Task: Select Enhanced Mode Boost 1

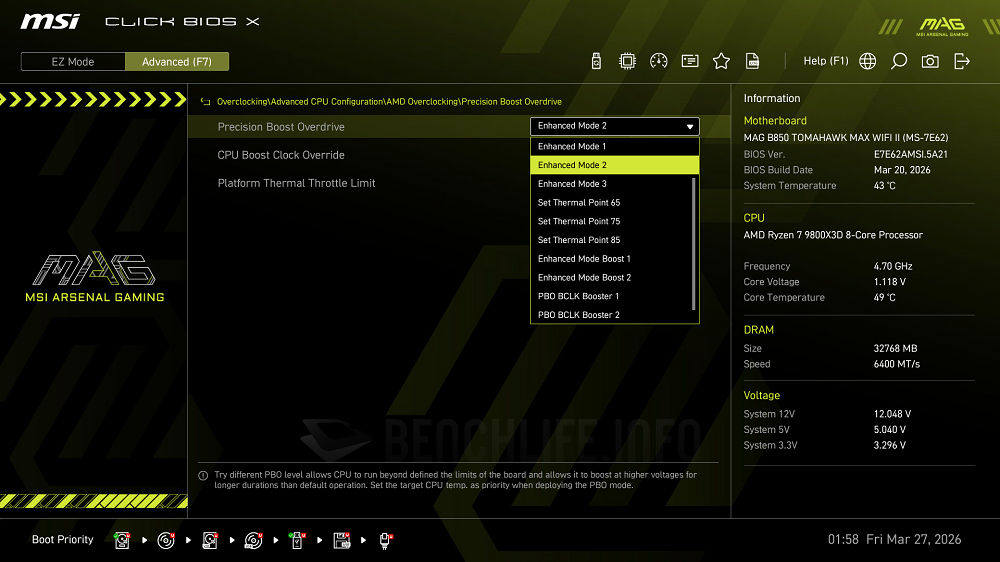Action: pyautogui.click(x=612, y=258)
